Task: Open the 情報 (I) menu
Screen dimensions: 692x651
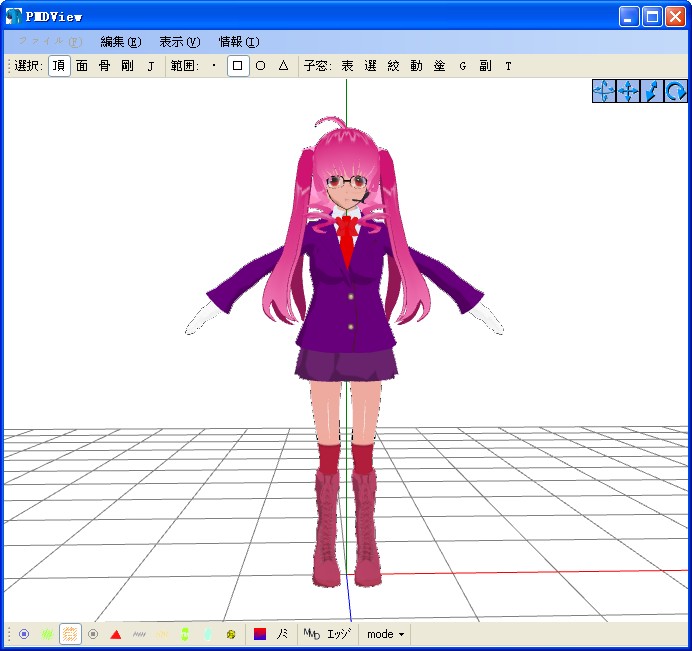Action: coord(239,42)
